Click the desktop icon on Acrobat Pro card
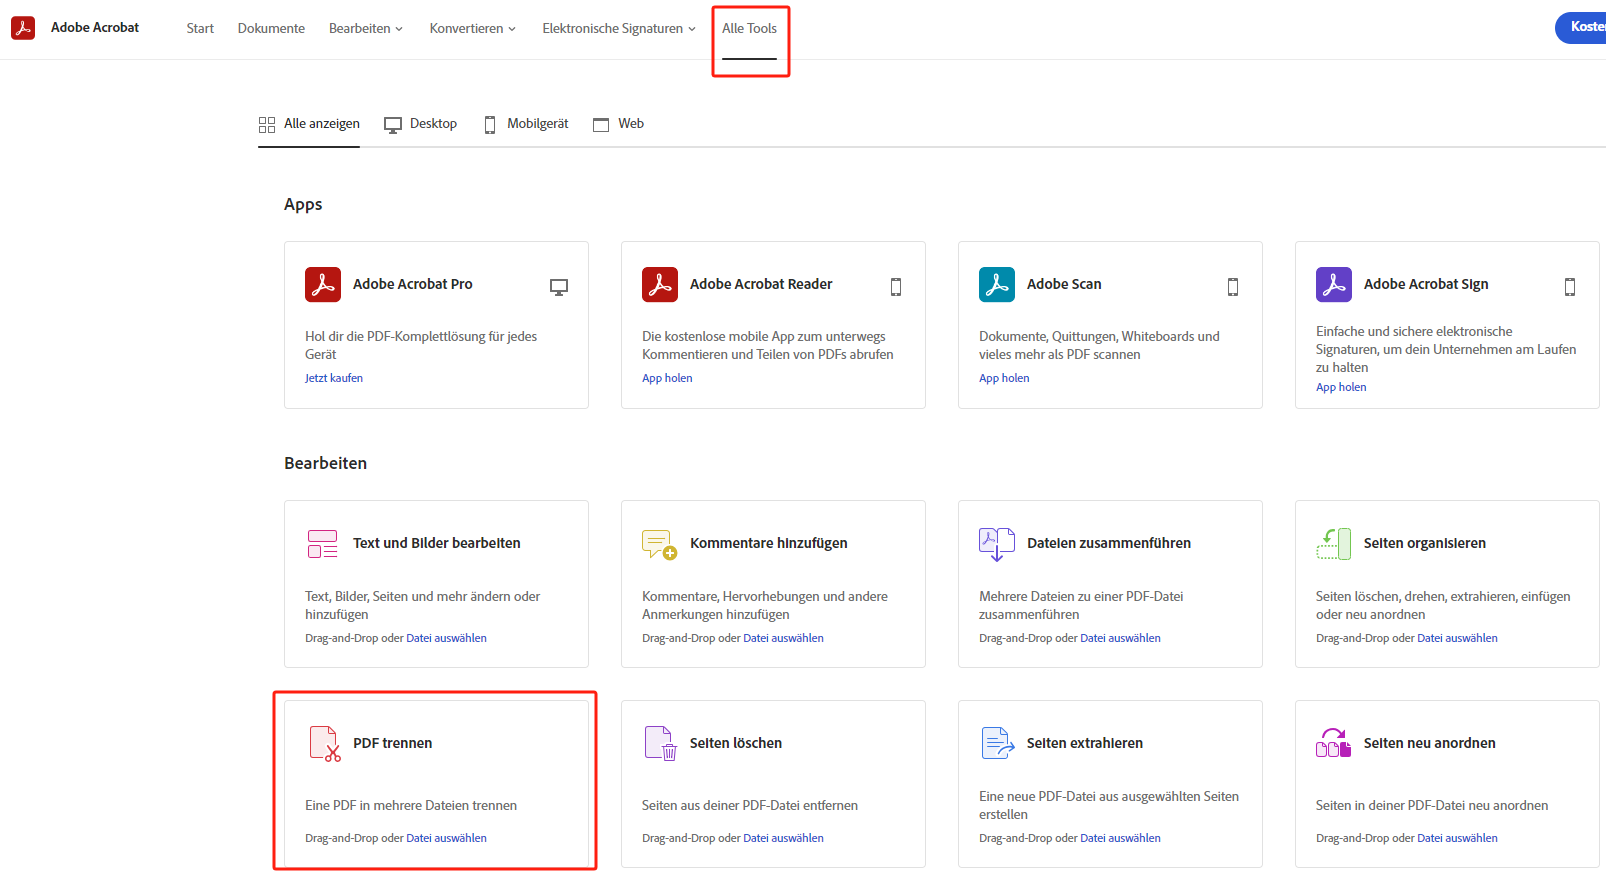The height and width of the screenshot is (879, 1606). 559,287
